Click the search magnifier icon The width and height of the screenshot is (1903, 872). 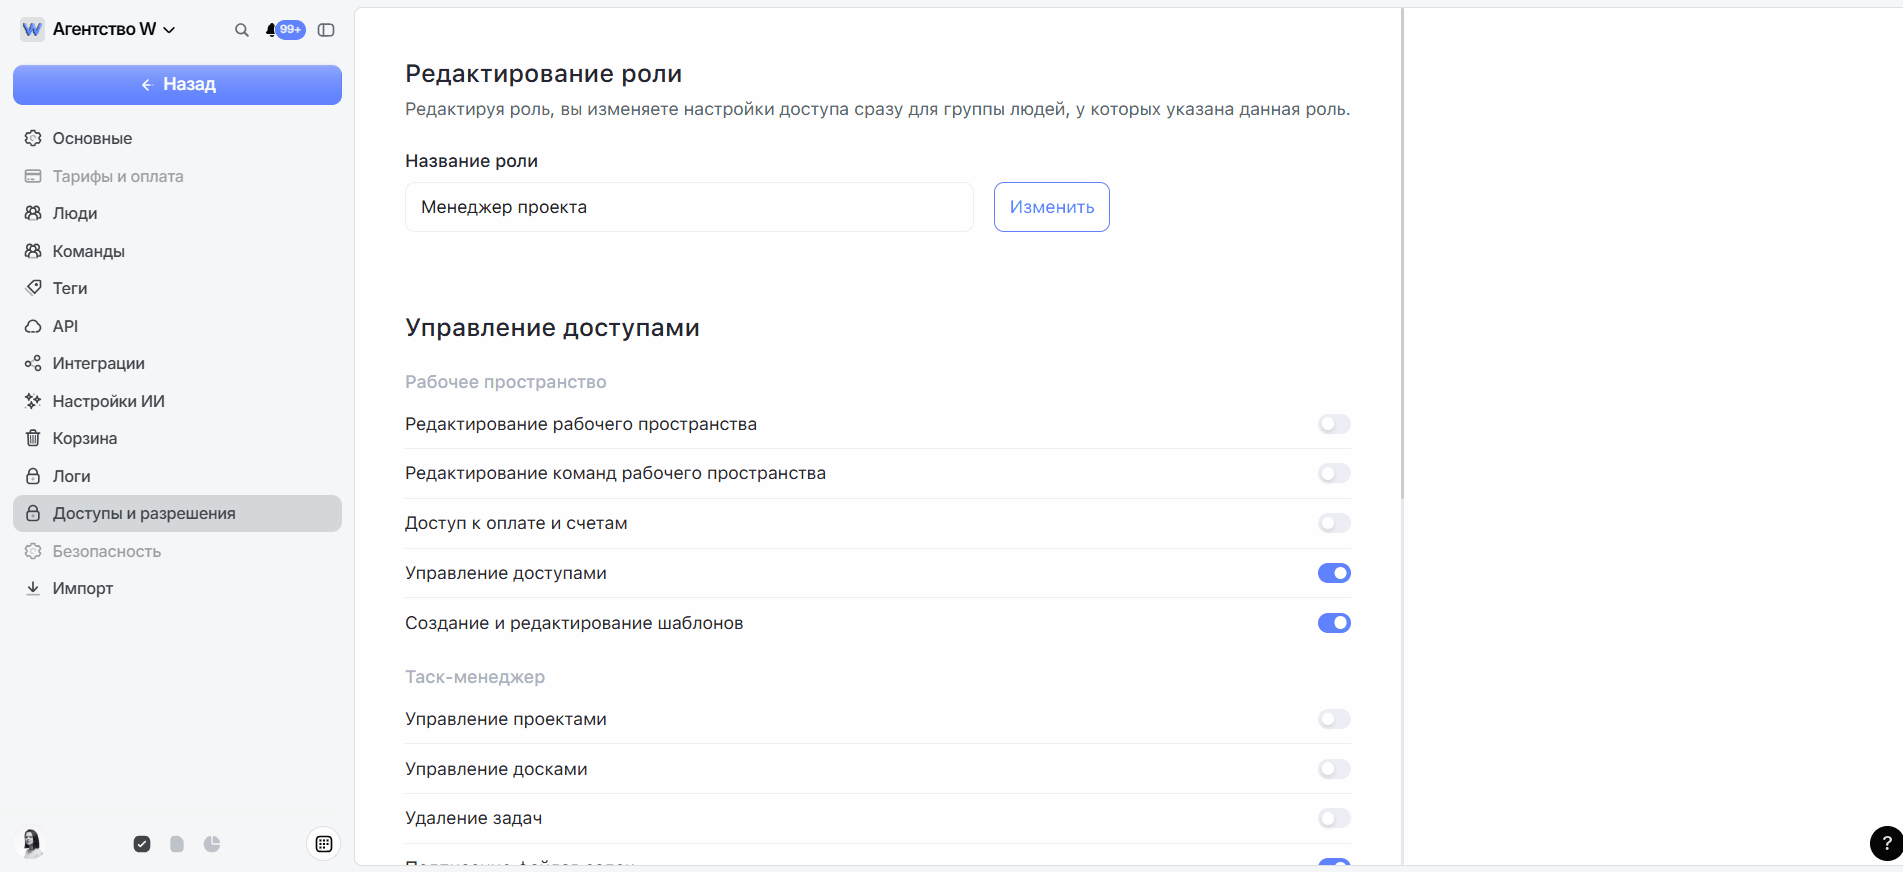[241, 30]
